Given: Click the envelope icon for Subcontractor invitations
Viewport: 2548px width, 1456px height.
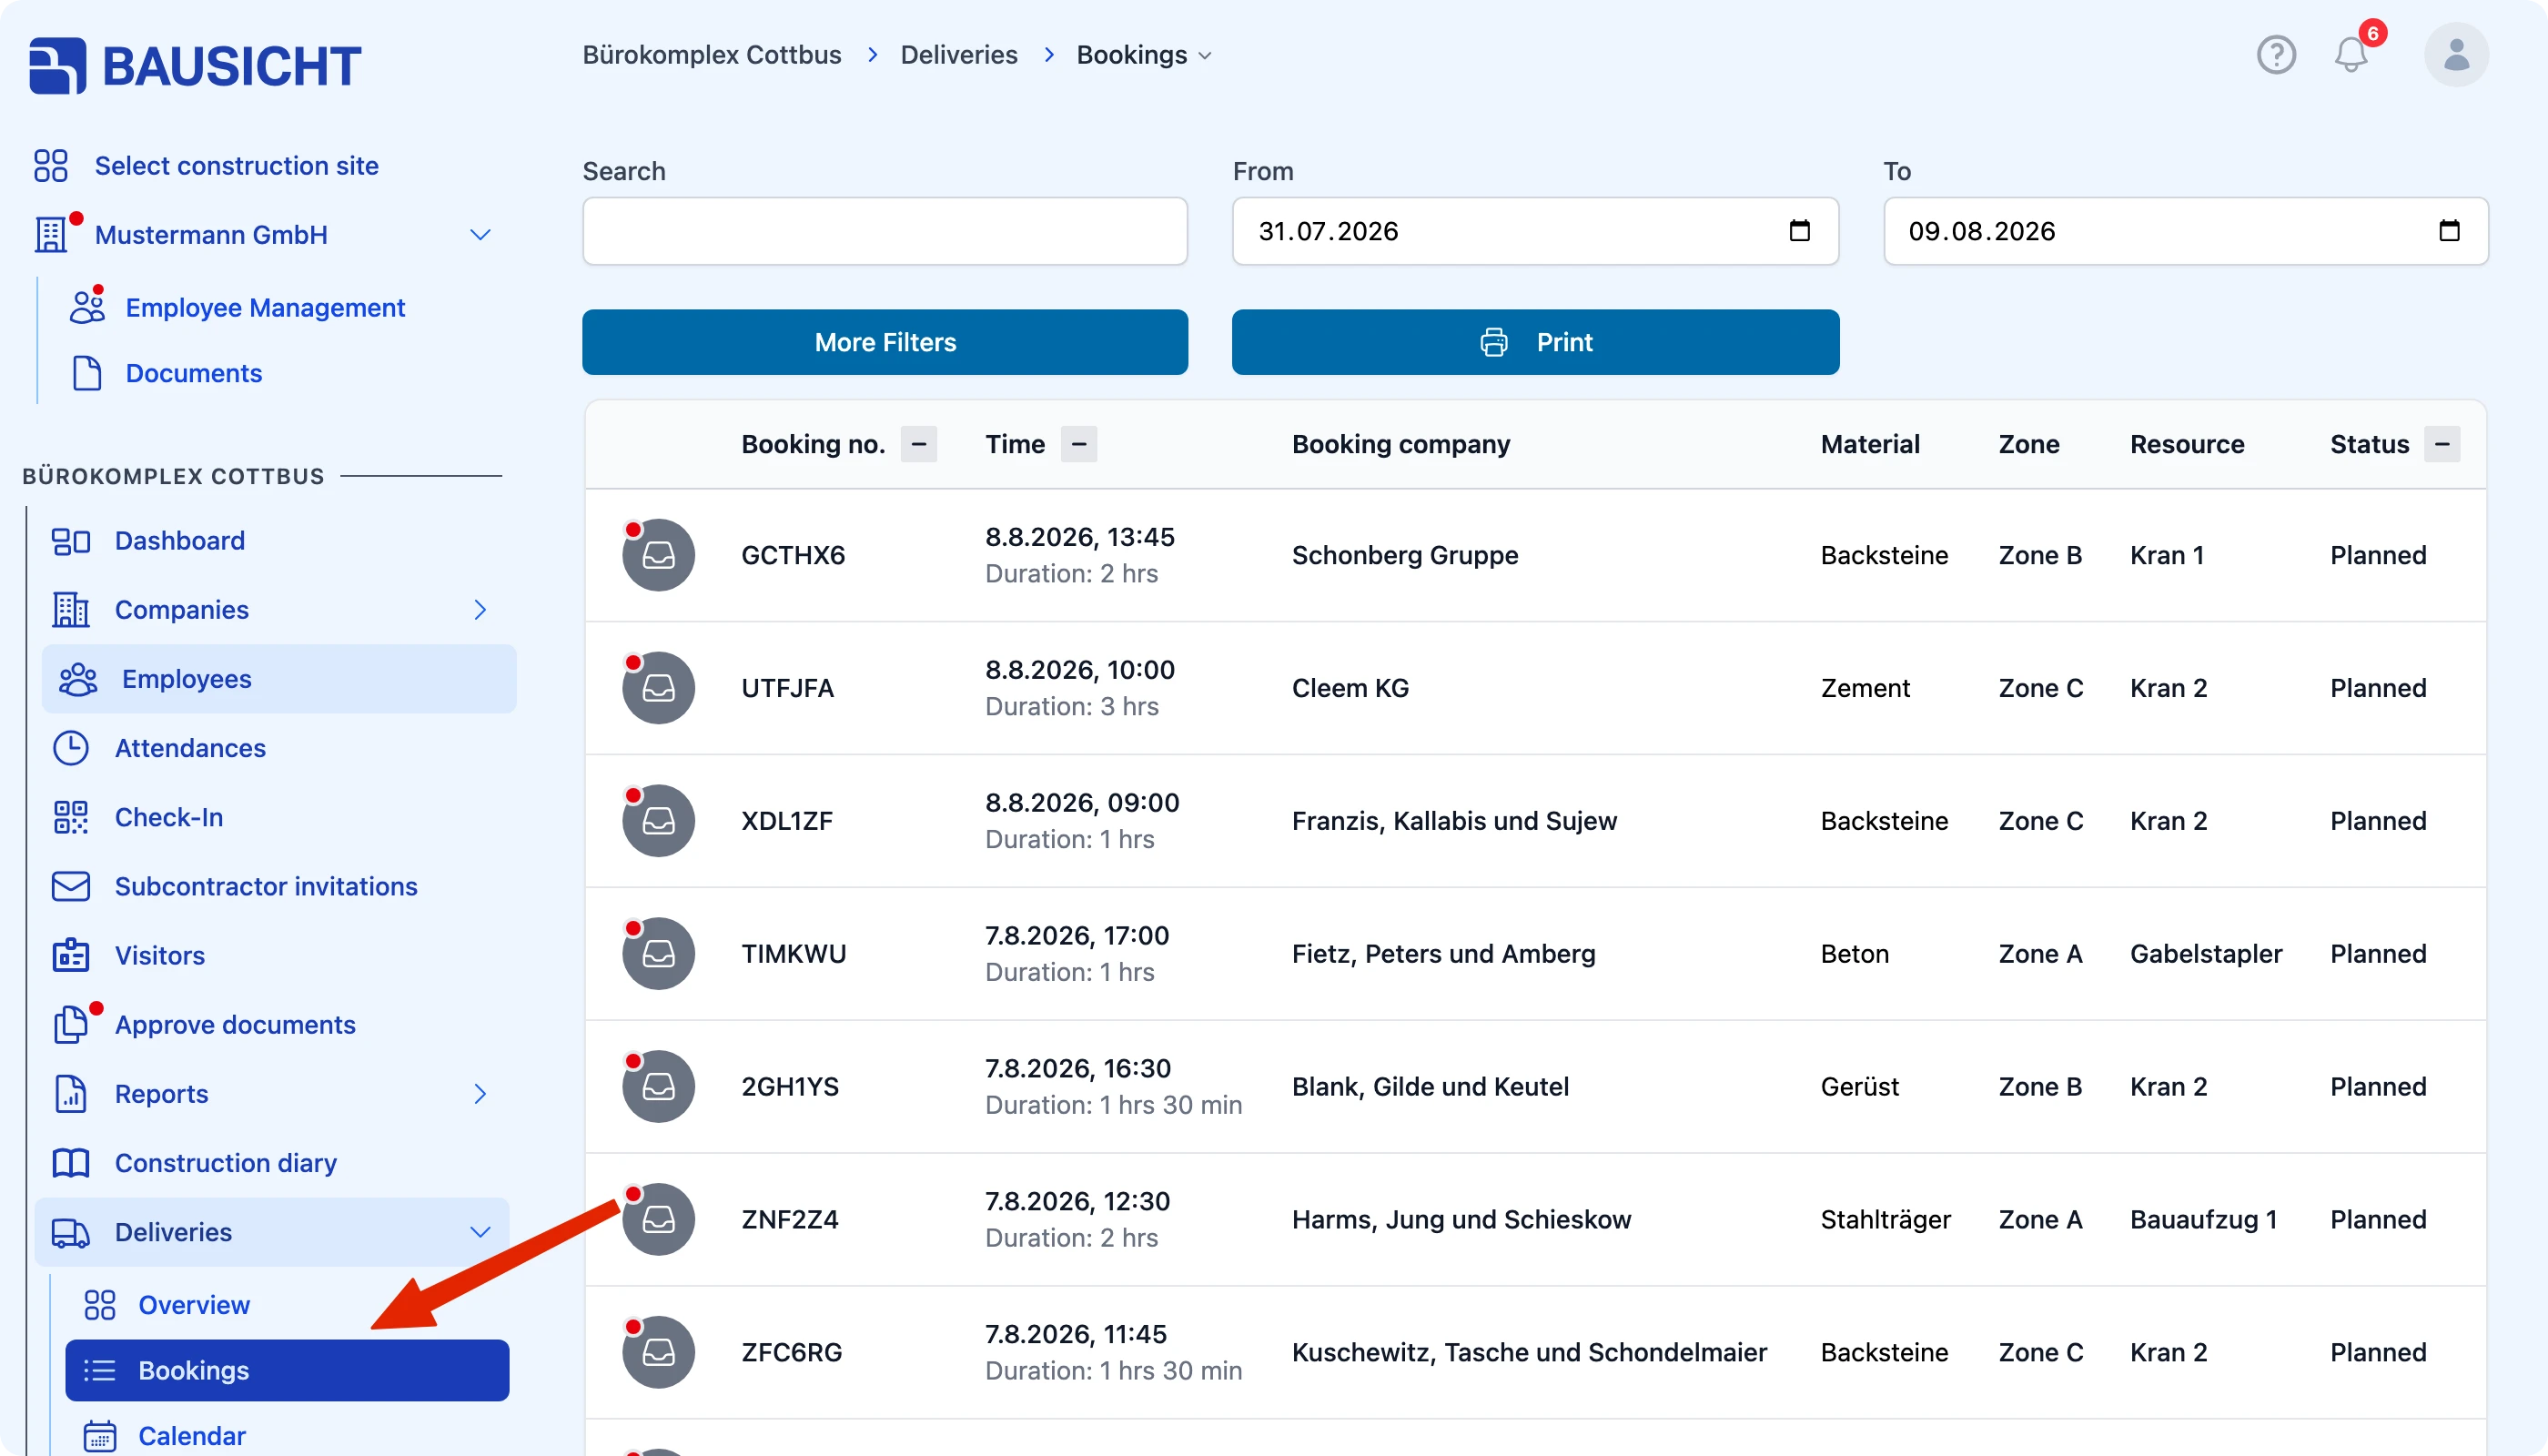Looking at the screenshot, I should point(71,887).
